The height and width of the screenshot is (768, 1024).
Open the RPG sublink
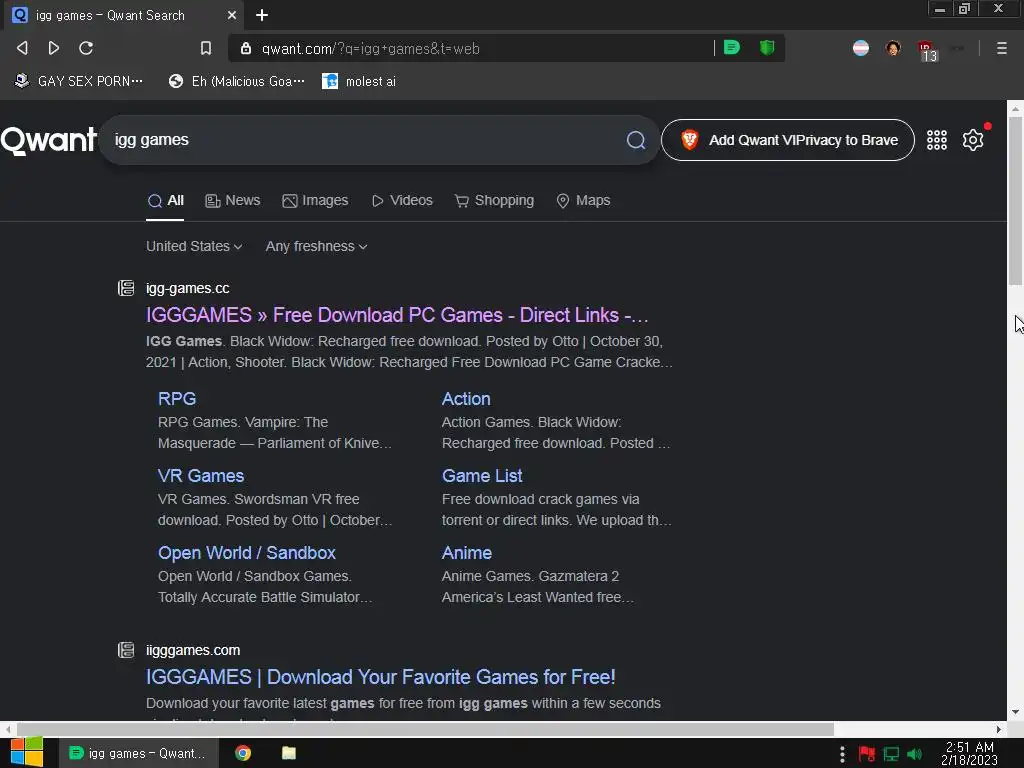tap(177, 398)
